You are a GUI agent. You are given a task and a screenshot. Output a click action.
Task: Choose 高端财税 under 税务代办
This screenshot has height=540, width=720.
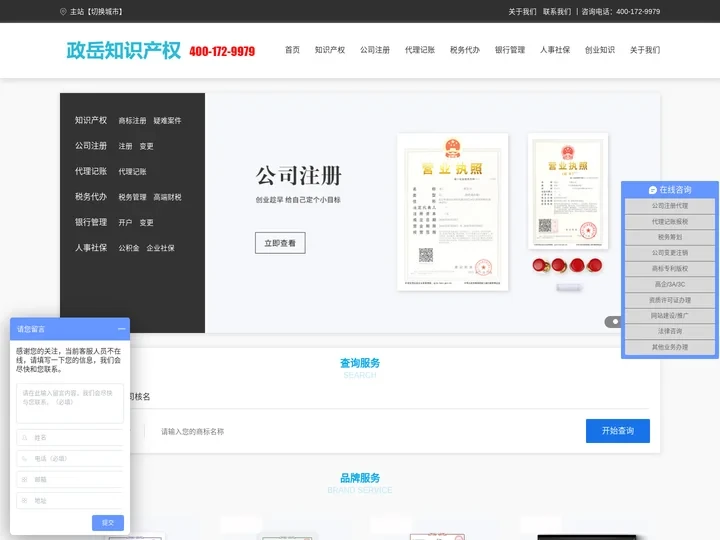click(167, 197)
